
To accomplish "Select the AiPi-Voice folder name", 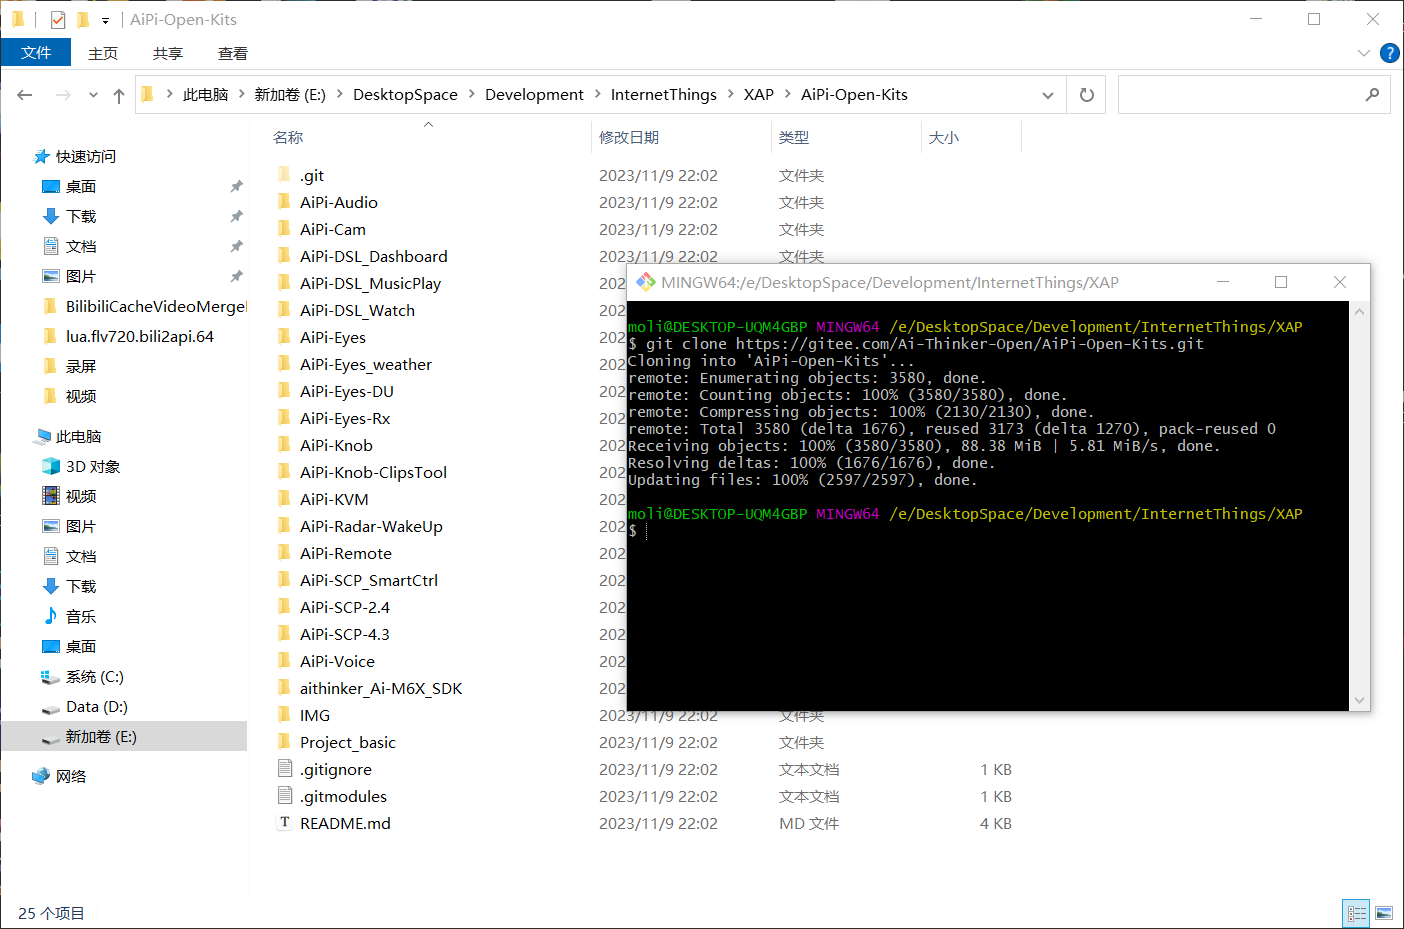I will [x=337, y=661].
